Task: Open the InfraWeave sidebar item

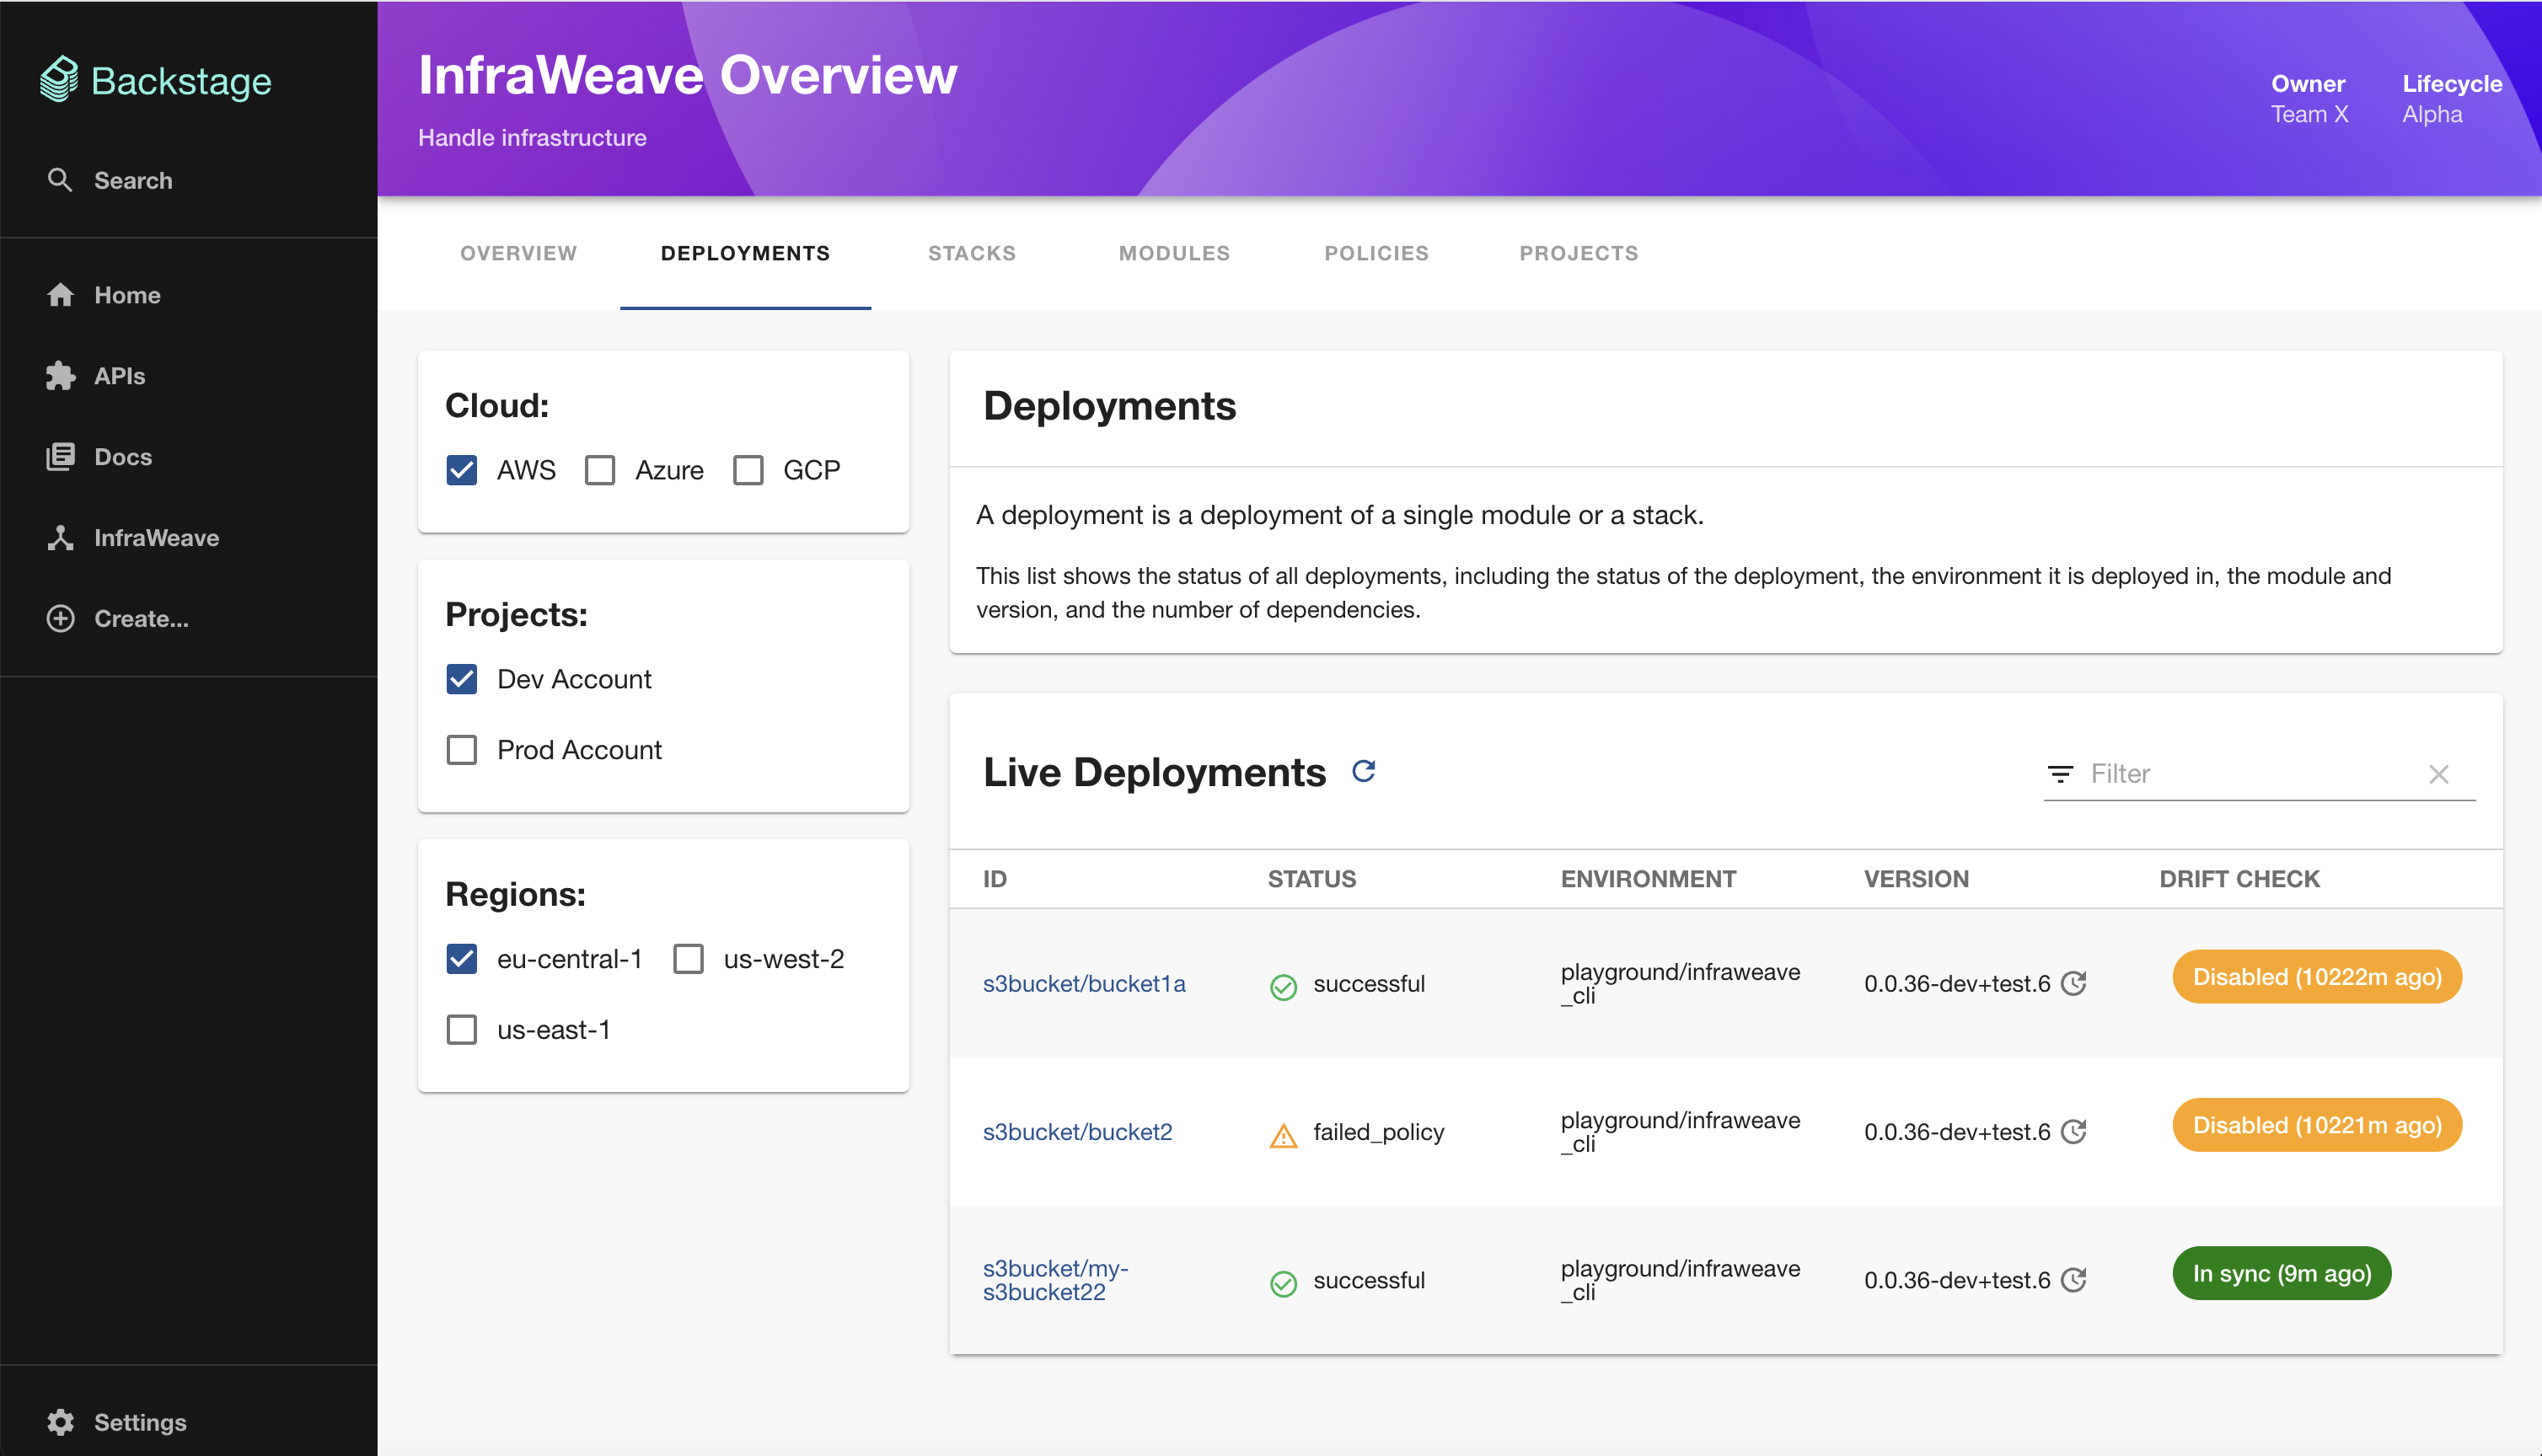Action: click(x=156, y=538)
